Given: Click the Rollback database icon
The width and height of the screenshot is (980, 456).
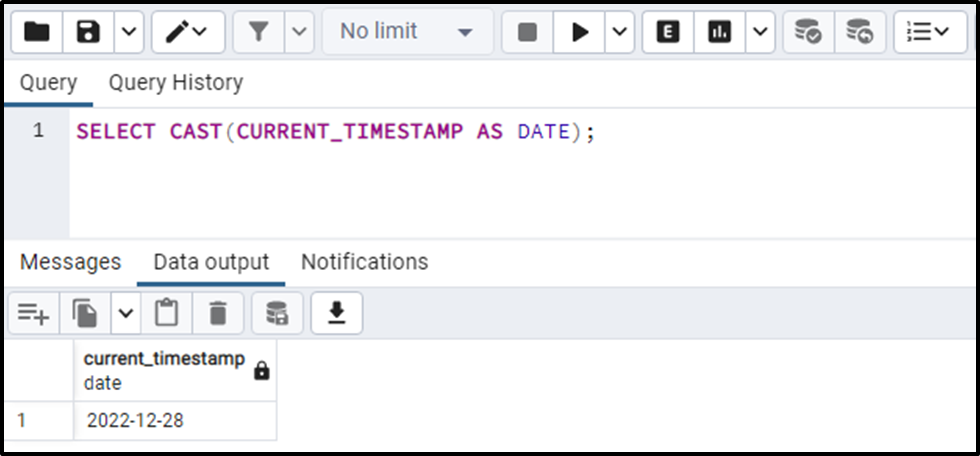Looking at the screenshot, I should tap(860, 32).
